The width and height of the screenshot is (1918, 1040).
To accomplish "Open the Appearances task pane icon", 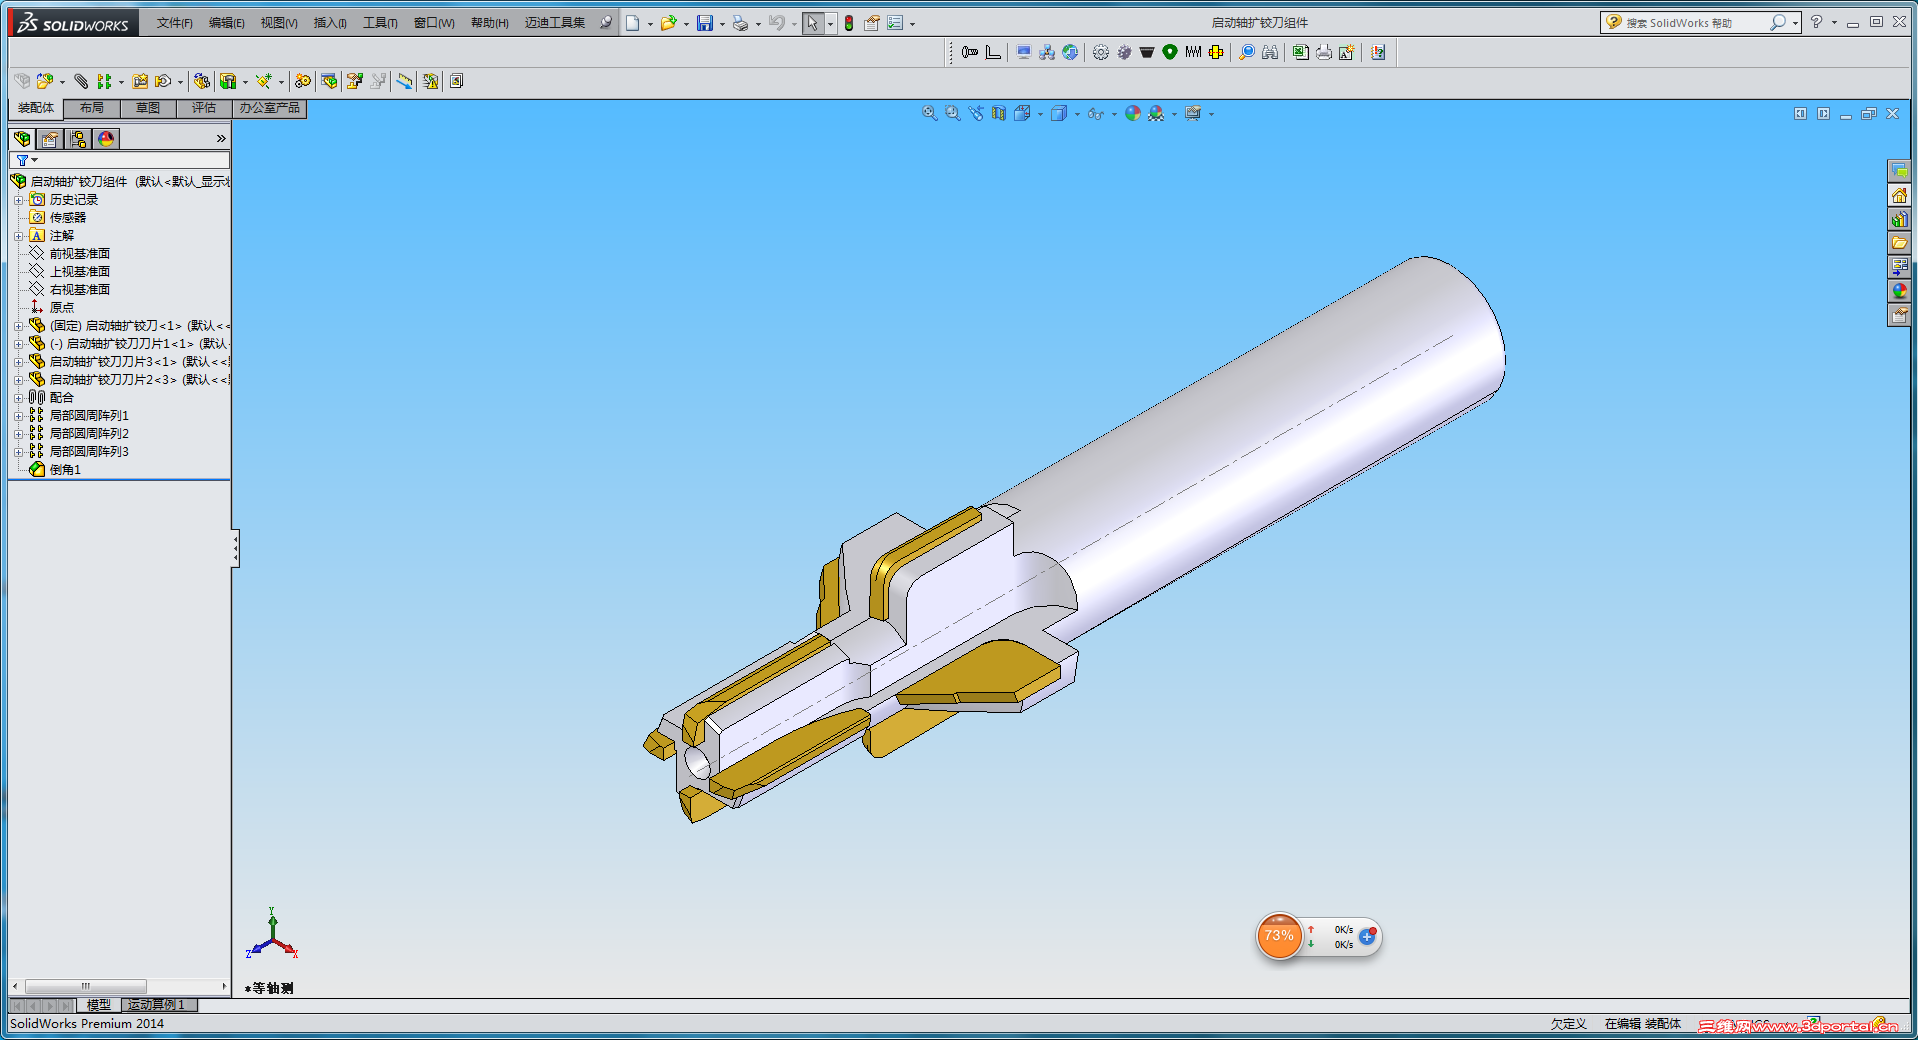I will pyautogui.click(x=1899, y=291).
